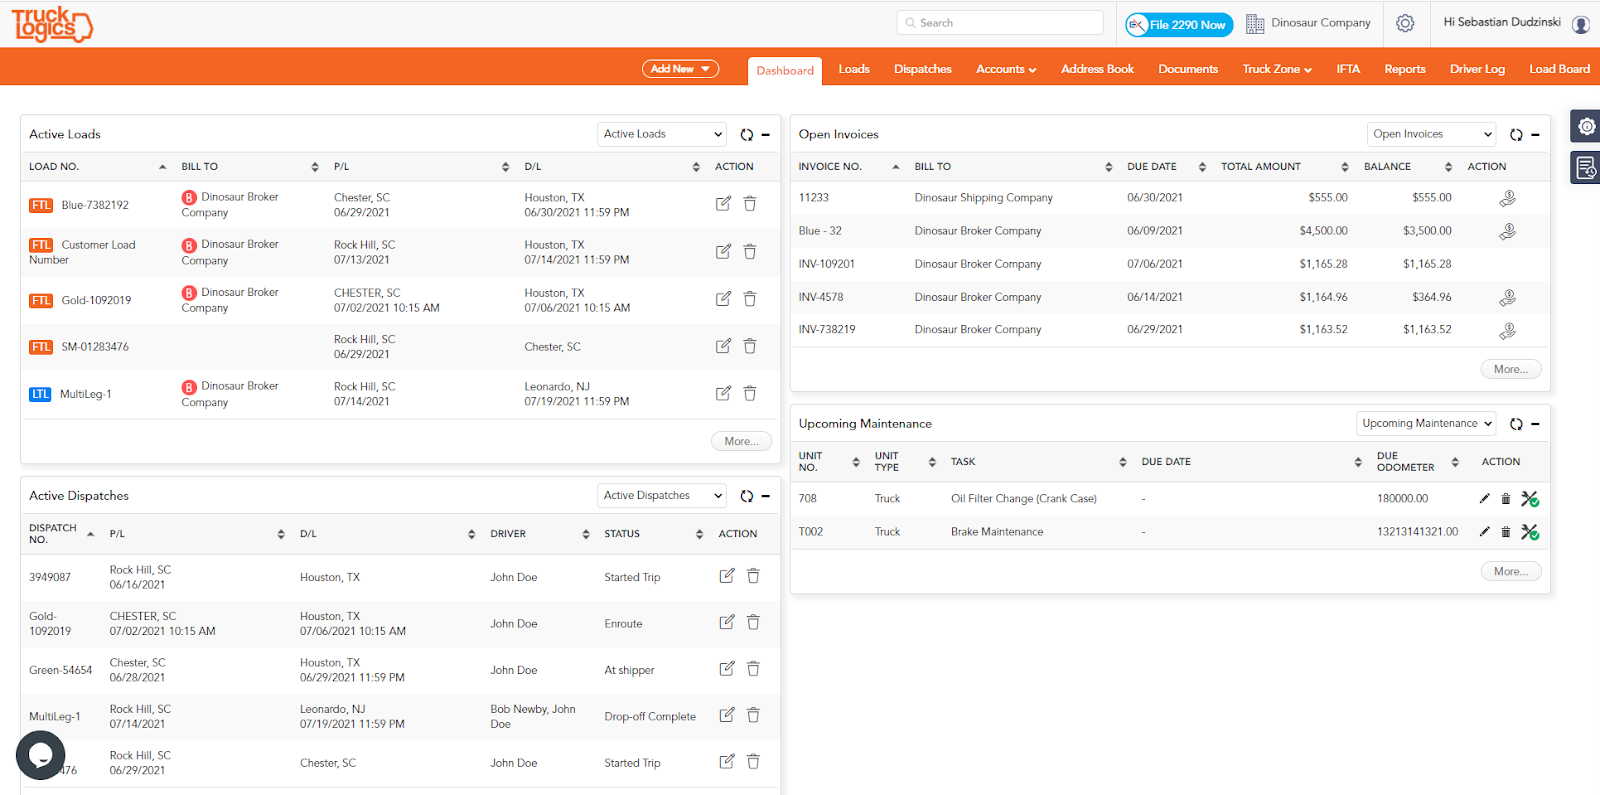Collapse the Active Loads panel
The height and width of the screenshot is (795, 1600).
pos(766,134)
